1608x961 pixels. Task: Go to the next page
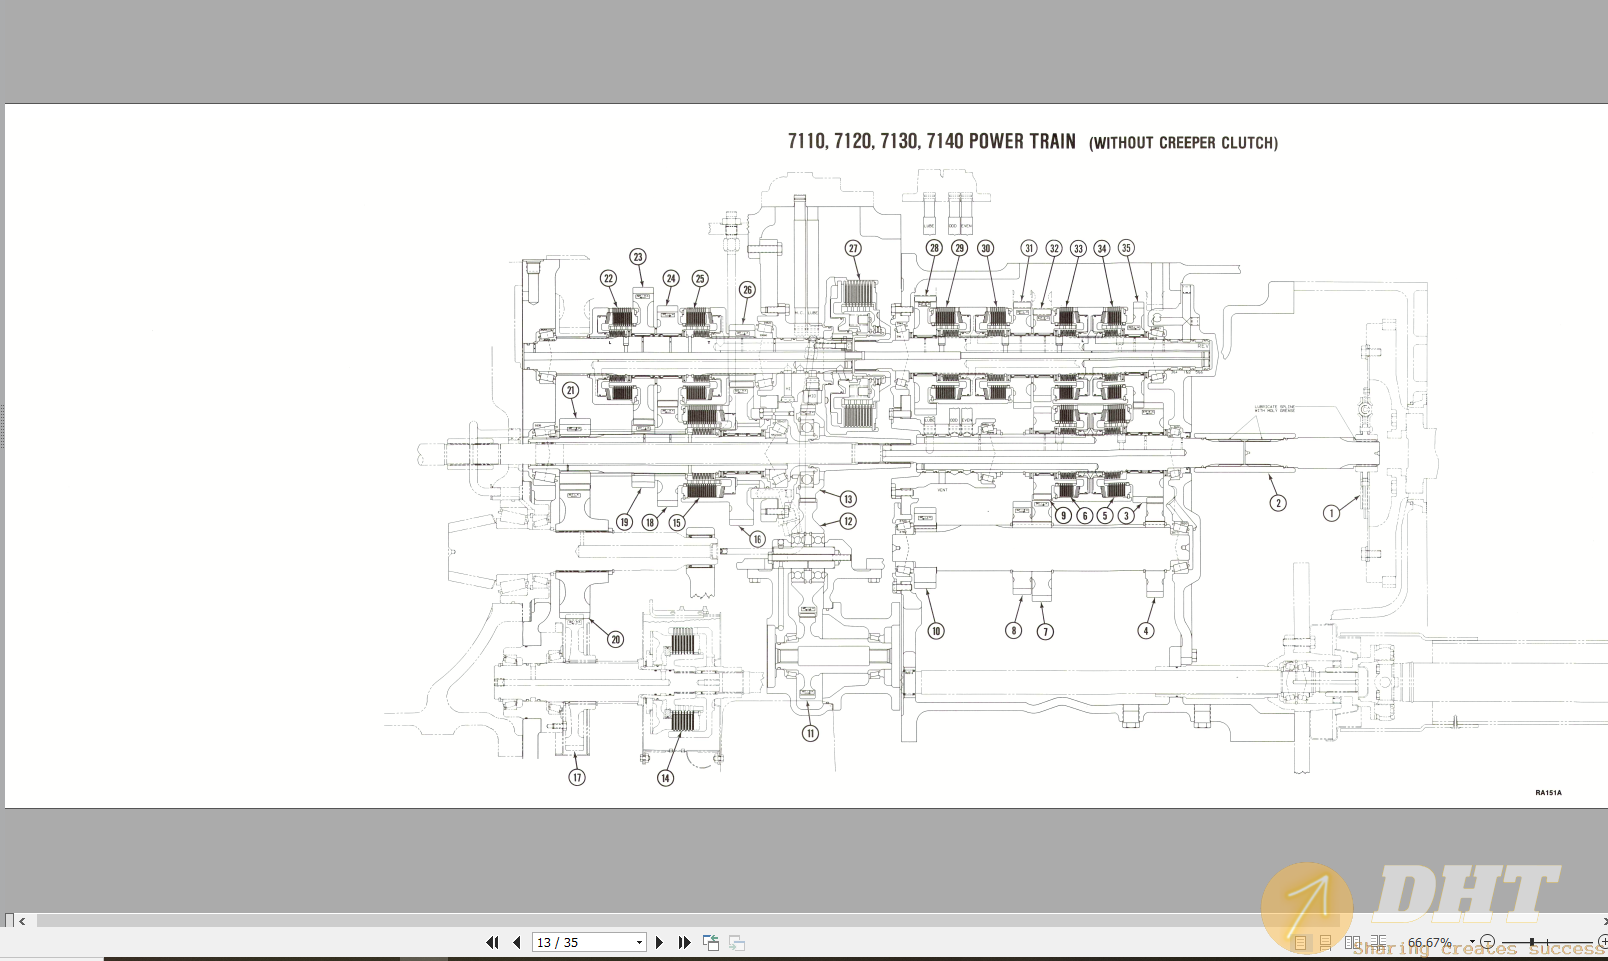pyautogui.click(x=660, y=942)
